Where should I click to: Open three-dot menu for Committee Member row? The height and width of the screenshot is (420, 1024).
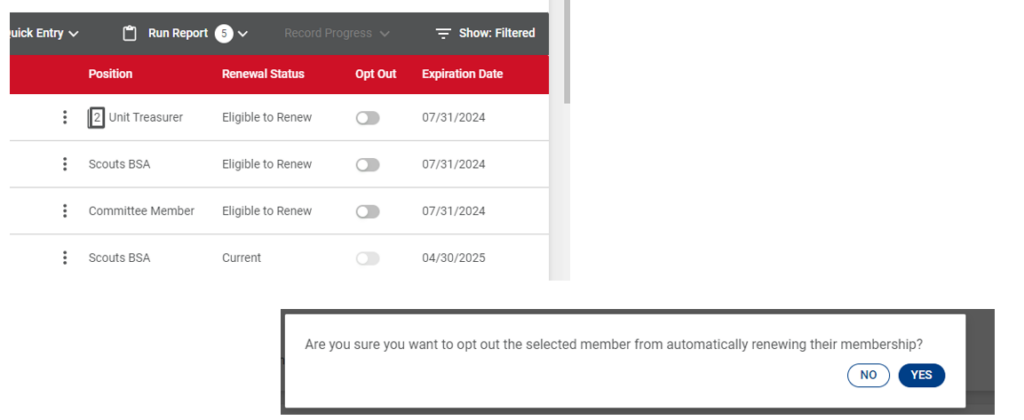point(65,211)
